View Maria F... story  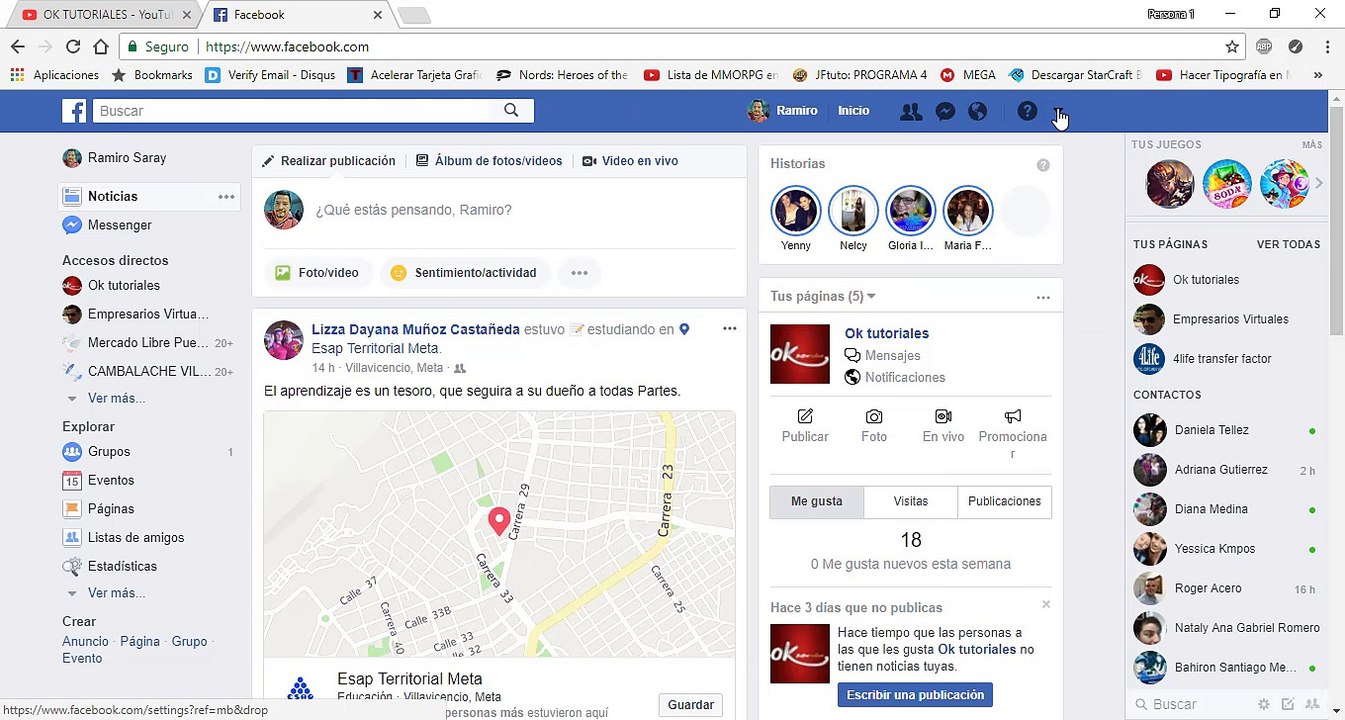[968, 211]
